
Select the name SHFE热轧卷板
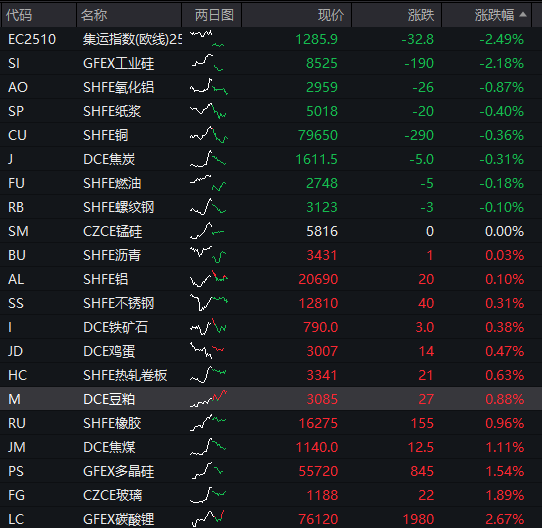[125, 375]
